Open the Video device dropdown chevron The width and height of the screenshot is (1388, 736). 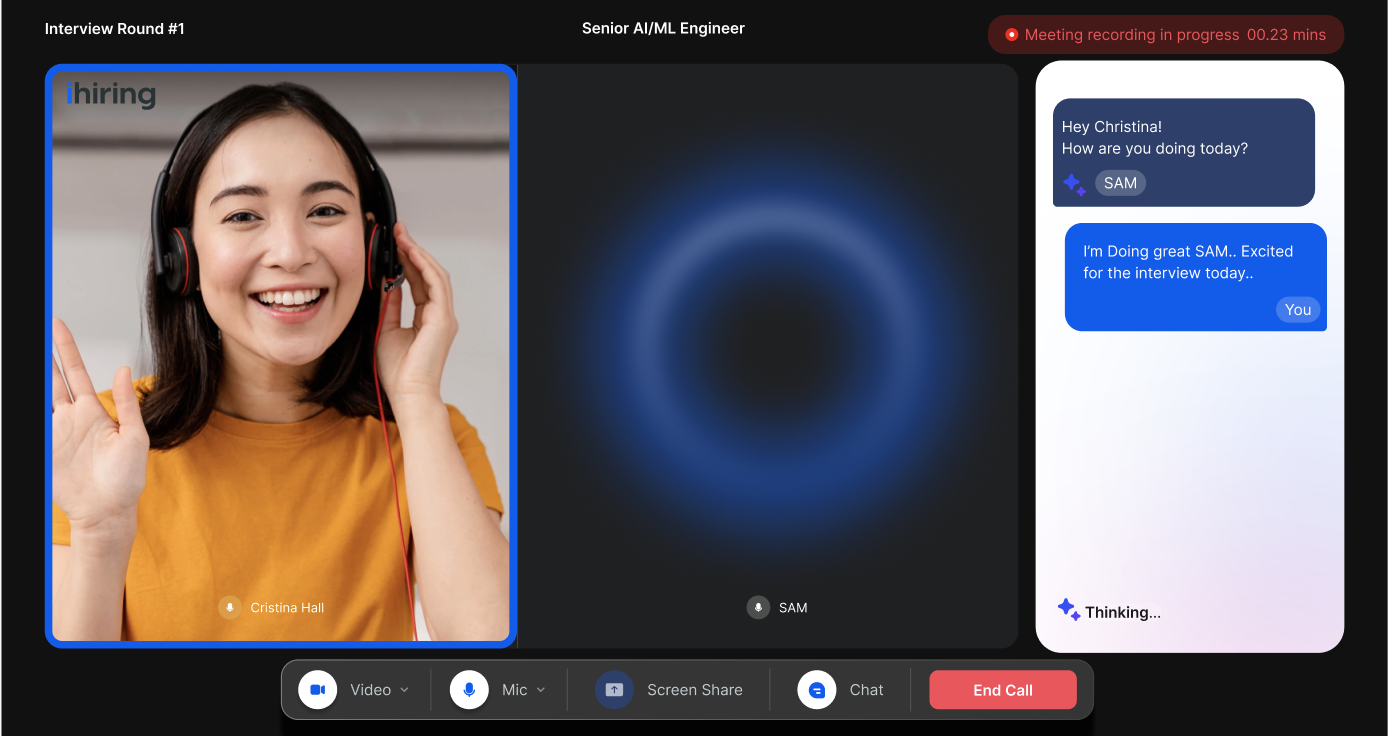[406, 689]
